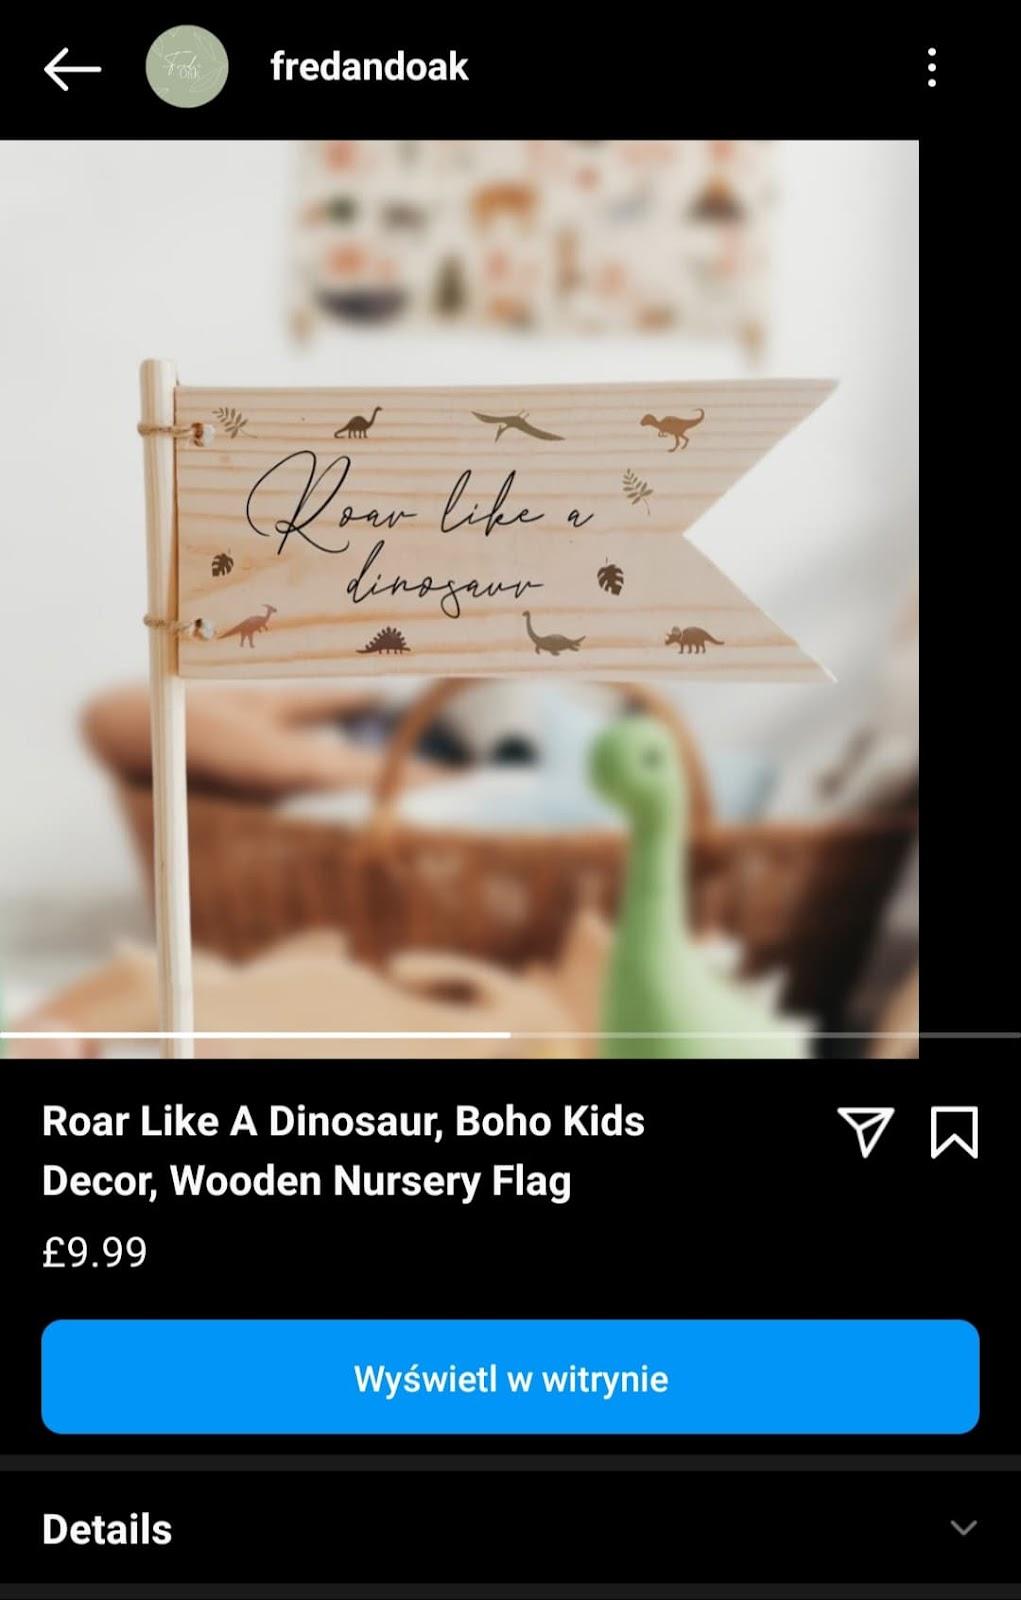The width and height of the screenshot is (1021, 1600).
Task: Expand Details using the chevron arrow
Action: click(963, 1528)
